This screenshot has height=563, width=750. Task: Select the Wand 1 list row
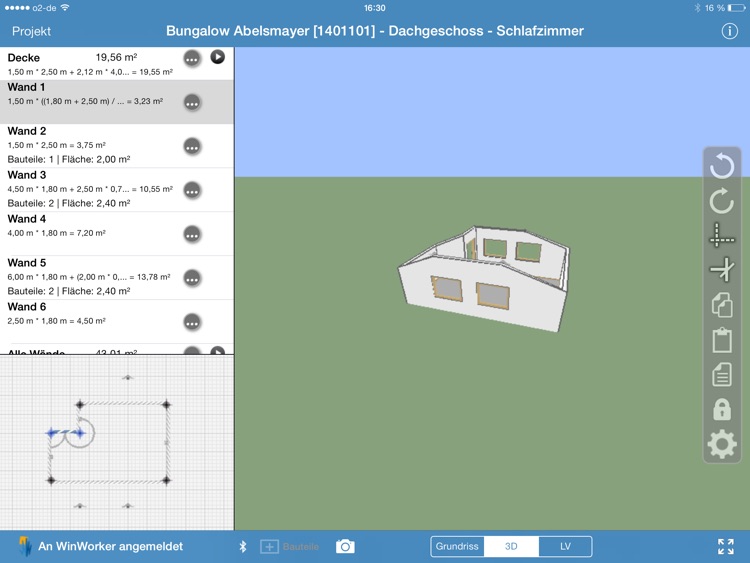click(117, 101)
